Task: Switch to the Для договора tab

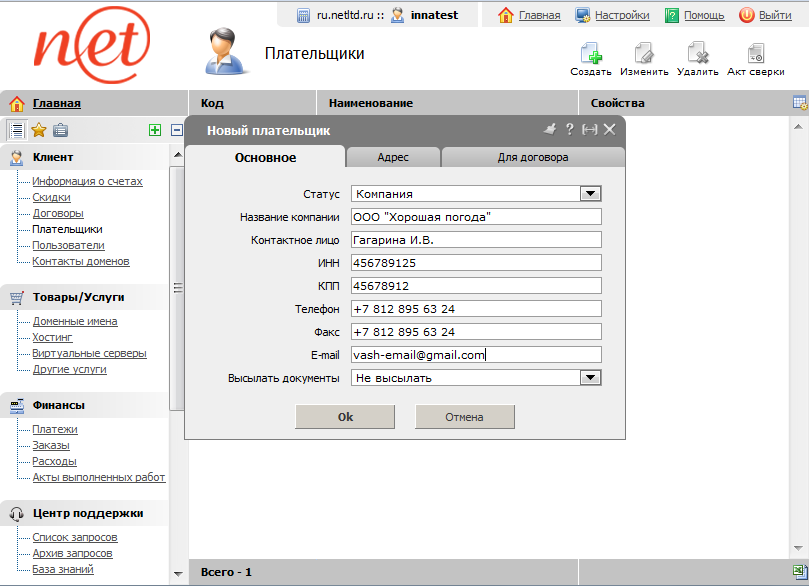Action: 533,157
